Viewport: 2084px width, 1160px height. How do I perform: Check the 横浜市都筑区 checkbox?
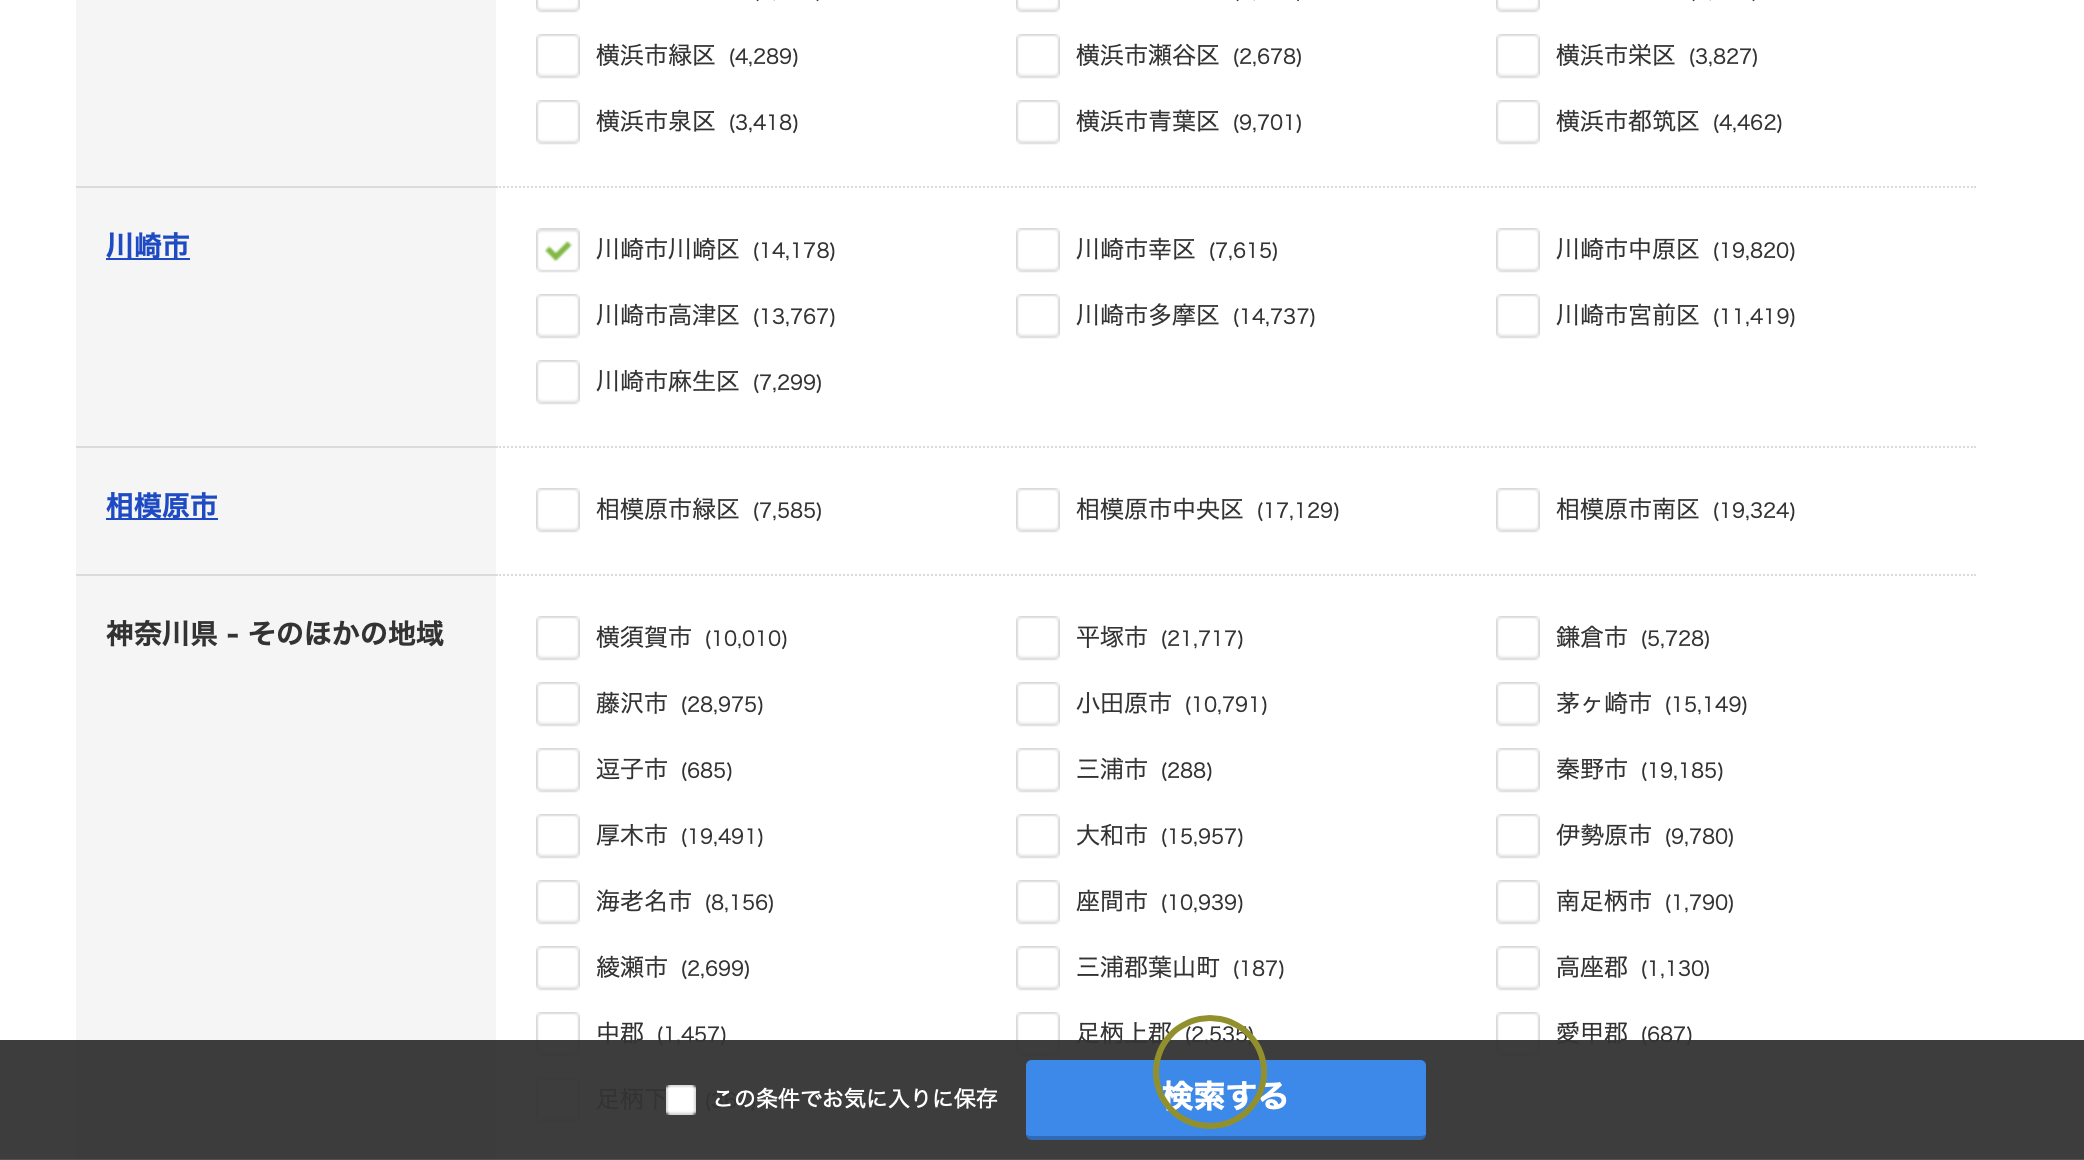coord(1518,122)
